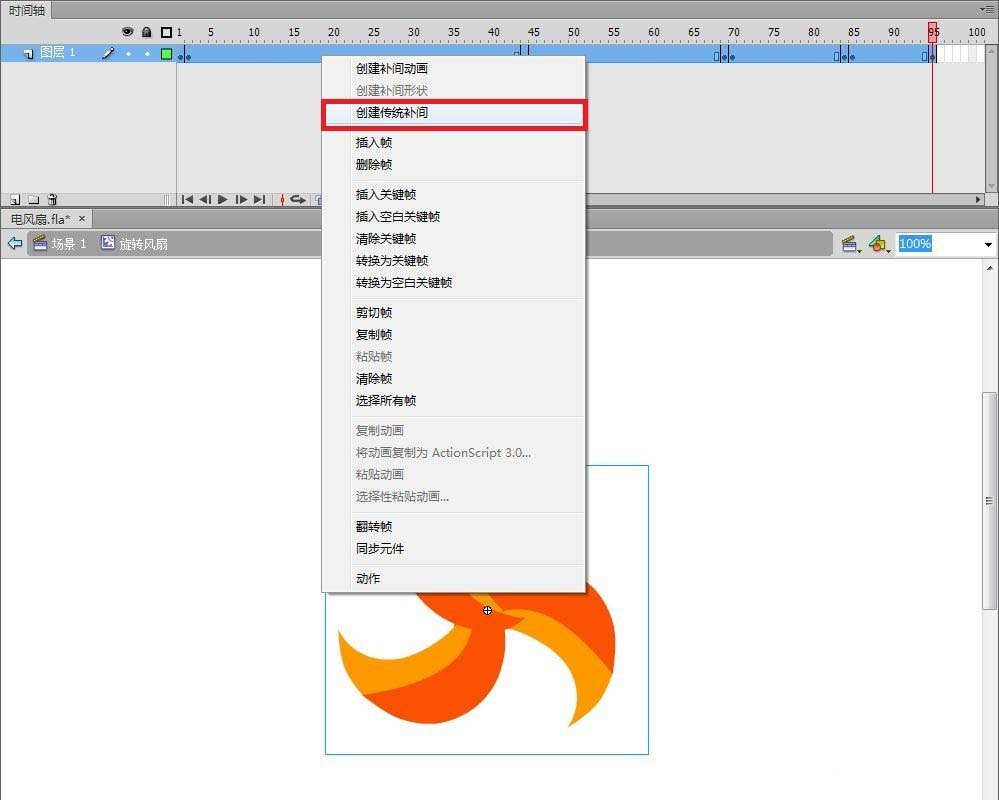The image size is (999, 800).
Task: Open the Edit Scene dropdown icon
Action: point(852,244)
